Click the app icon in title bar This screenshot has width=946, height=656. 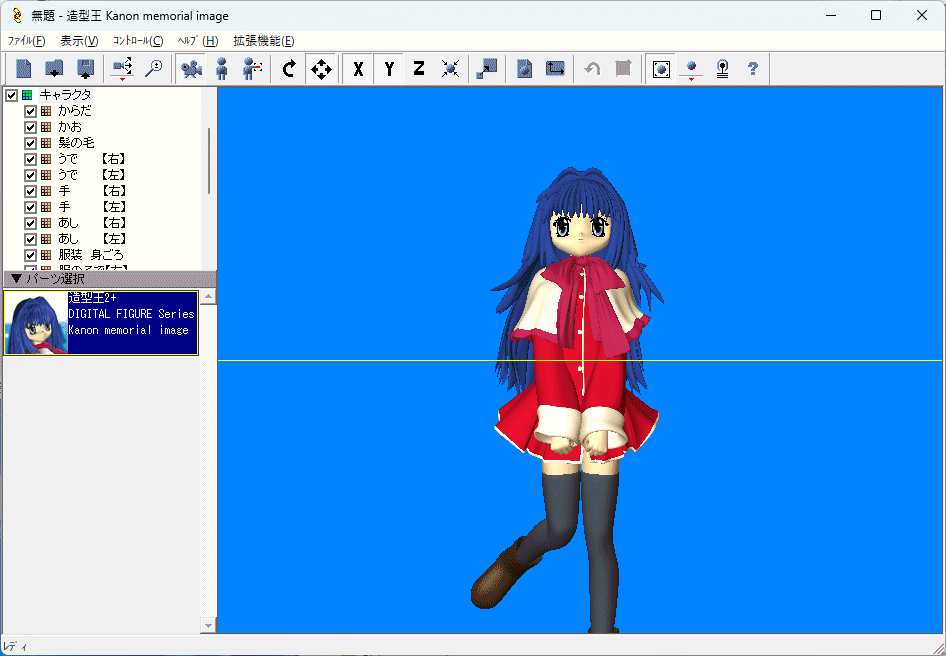coord(17,15)
